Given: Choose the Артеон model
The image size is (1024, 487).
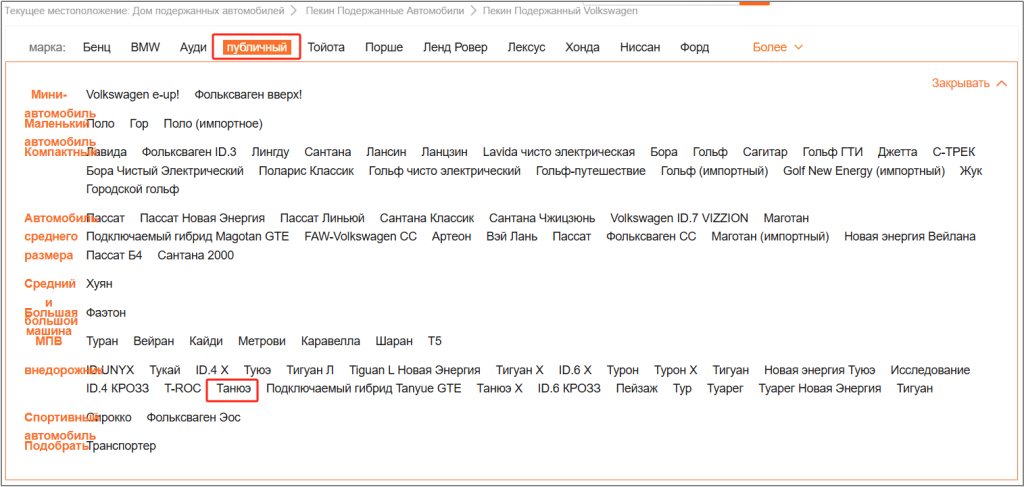Looking at the screenshot, I should pos(451,236).
